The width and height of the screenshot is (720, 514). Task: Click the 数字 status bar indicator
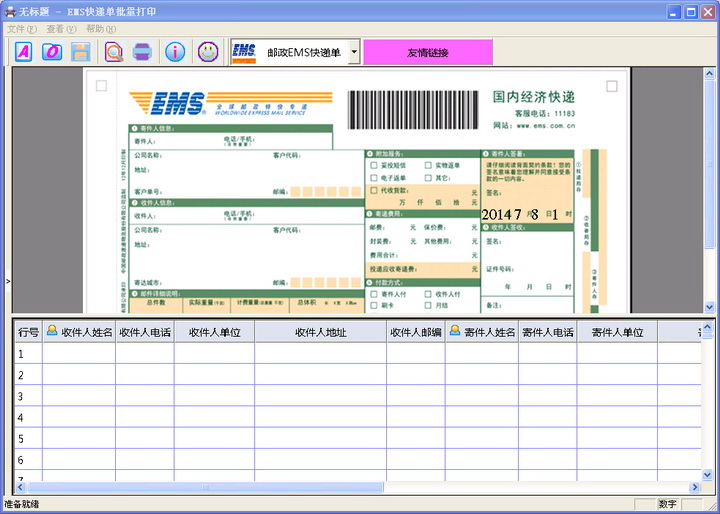tap(667, 504)
